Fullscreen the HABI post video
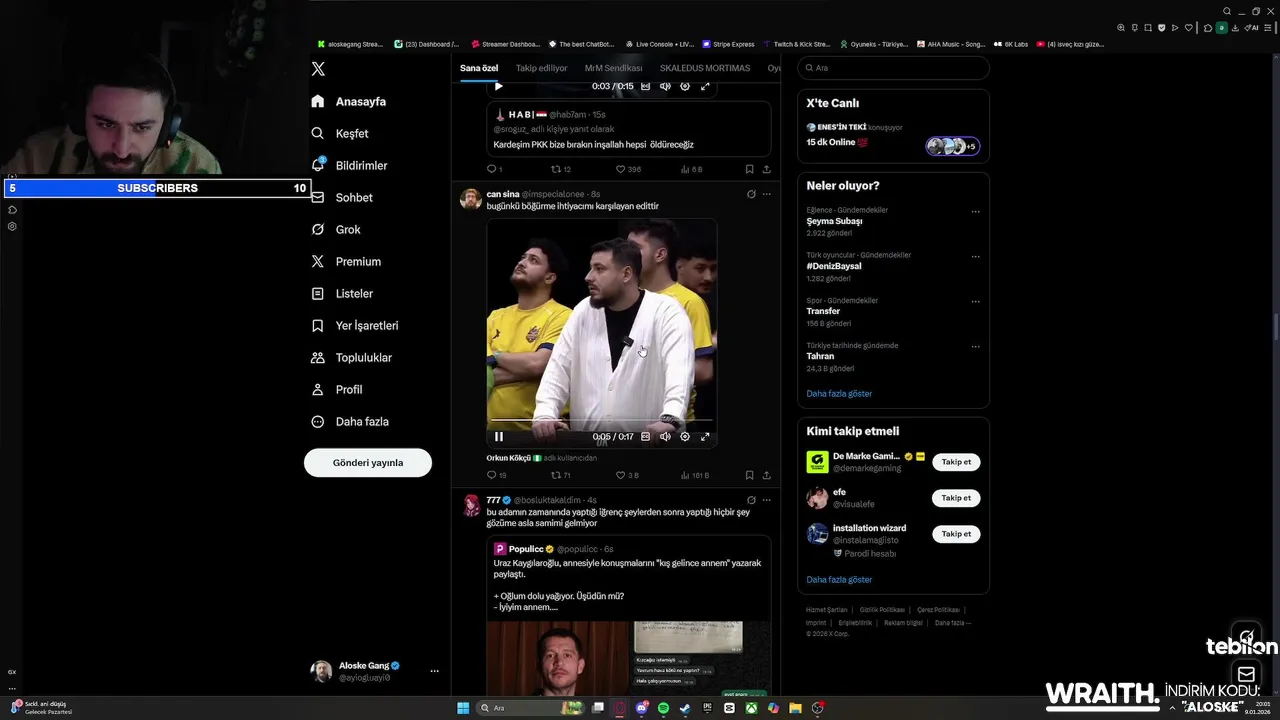Image resolution: width=1280 pixels, height=720 pixels. coord(705,86)
